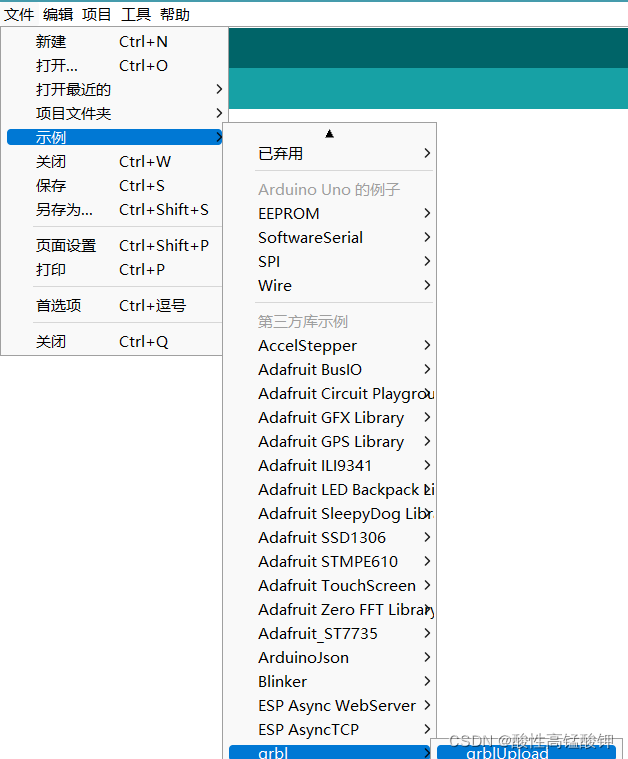Select highlighted 示例 menu entry

[115, 137]
